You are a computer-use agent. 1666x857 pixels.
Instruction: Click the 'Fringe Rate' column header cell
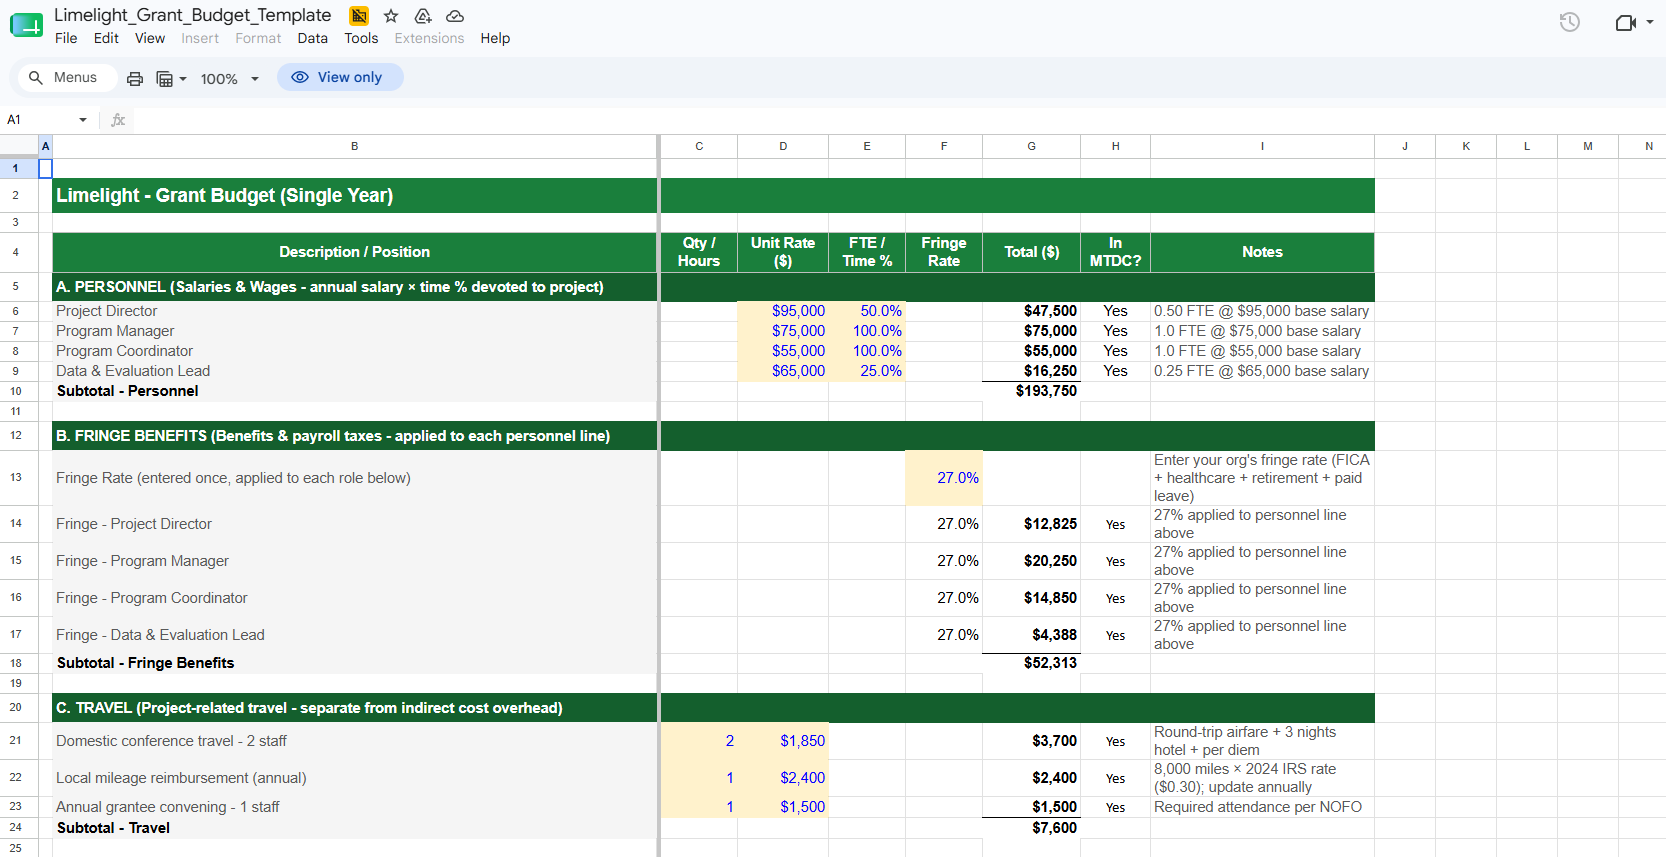click(x=943, y=252)
